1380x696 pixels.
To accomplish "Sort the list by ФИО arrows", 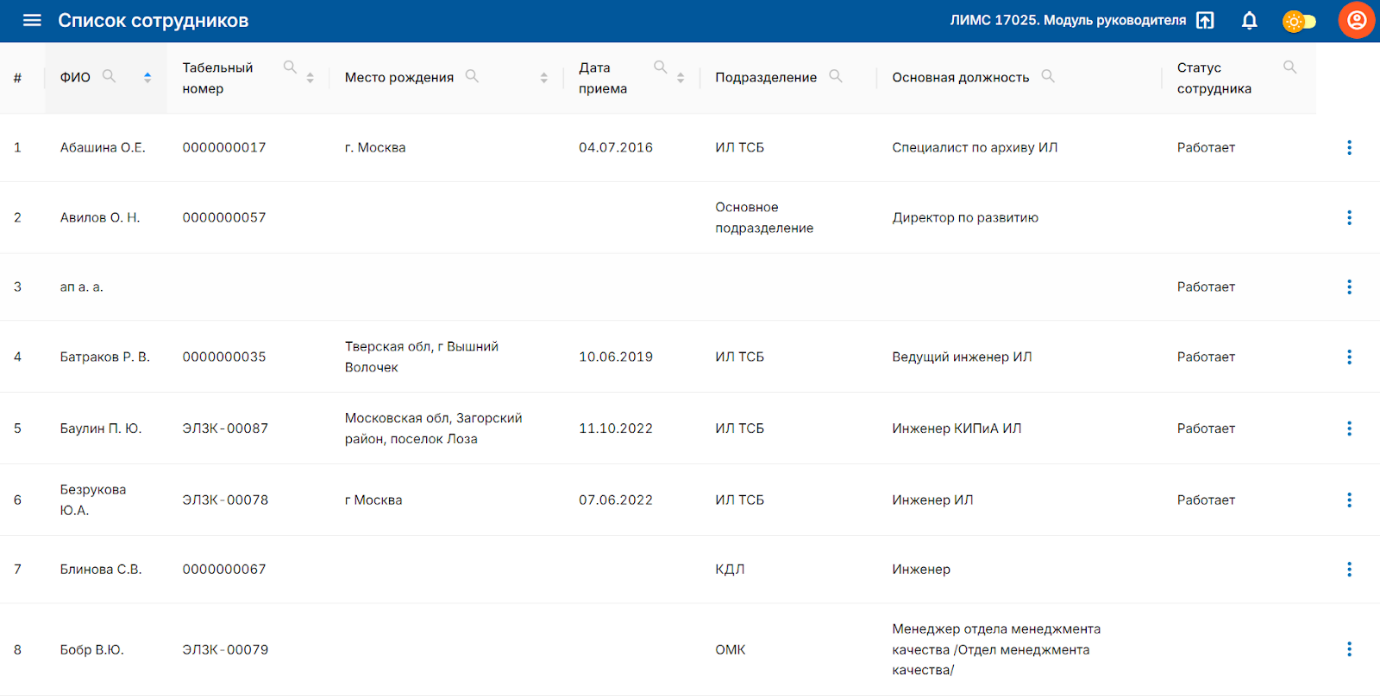I will [x=148, y=77].
